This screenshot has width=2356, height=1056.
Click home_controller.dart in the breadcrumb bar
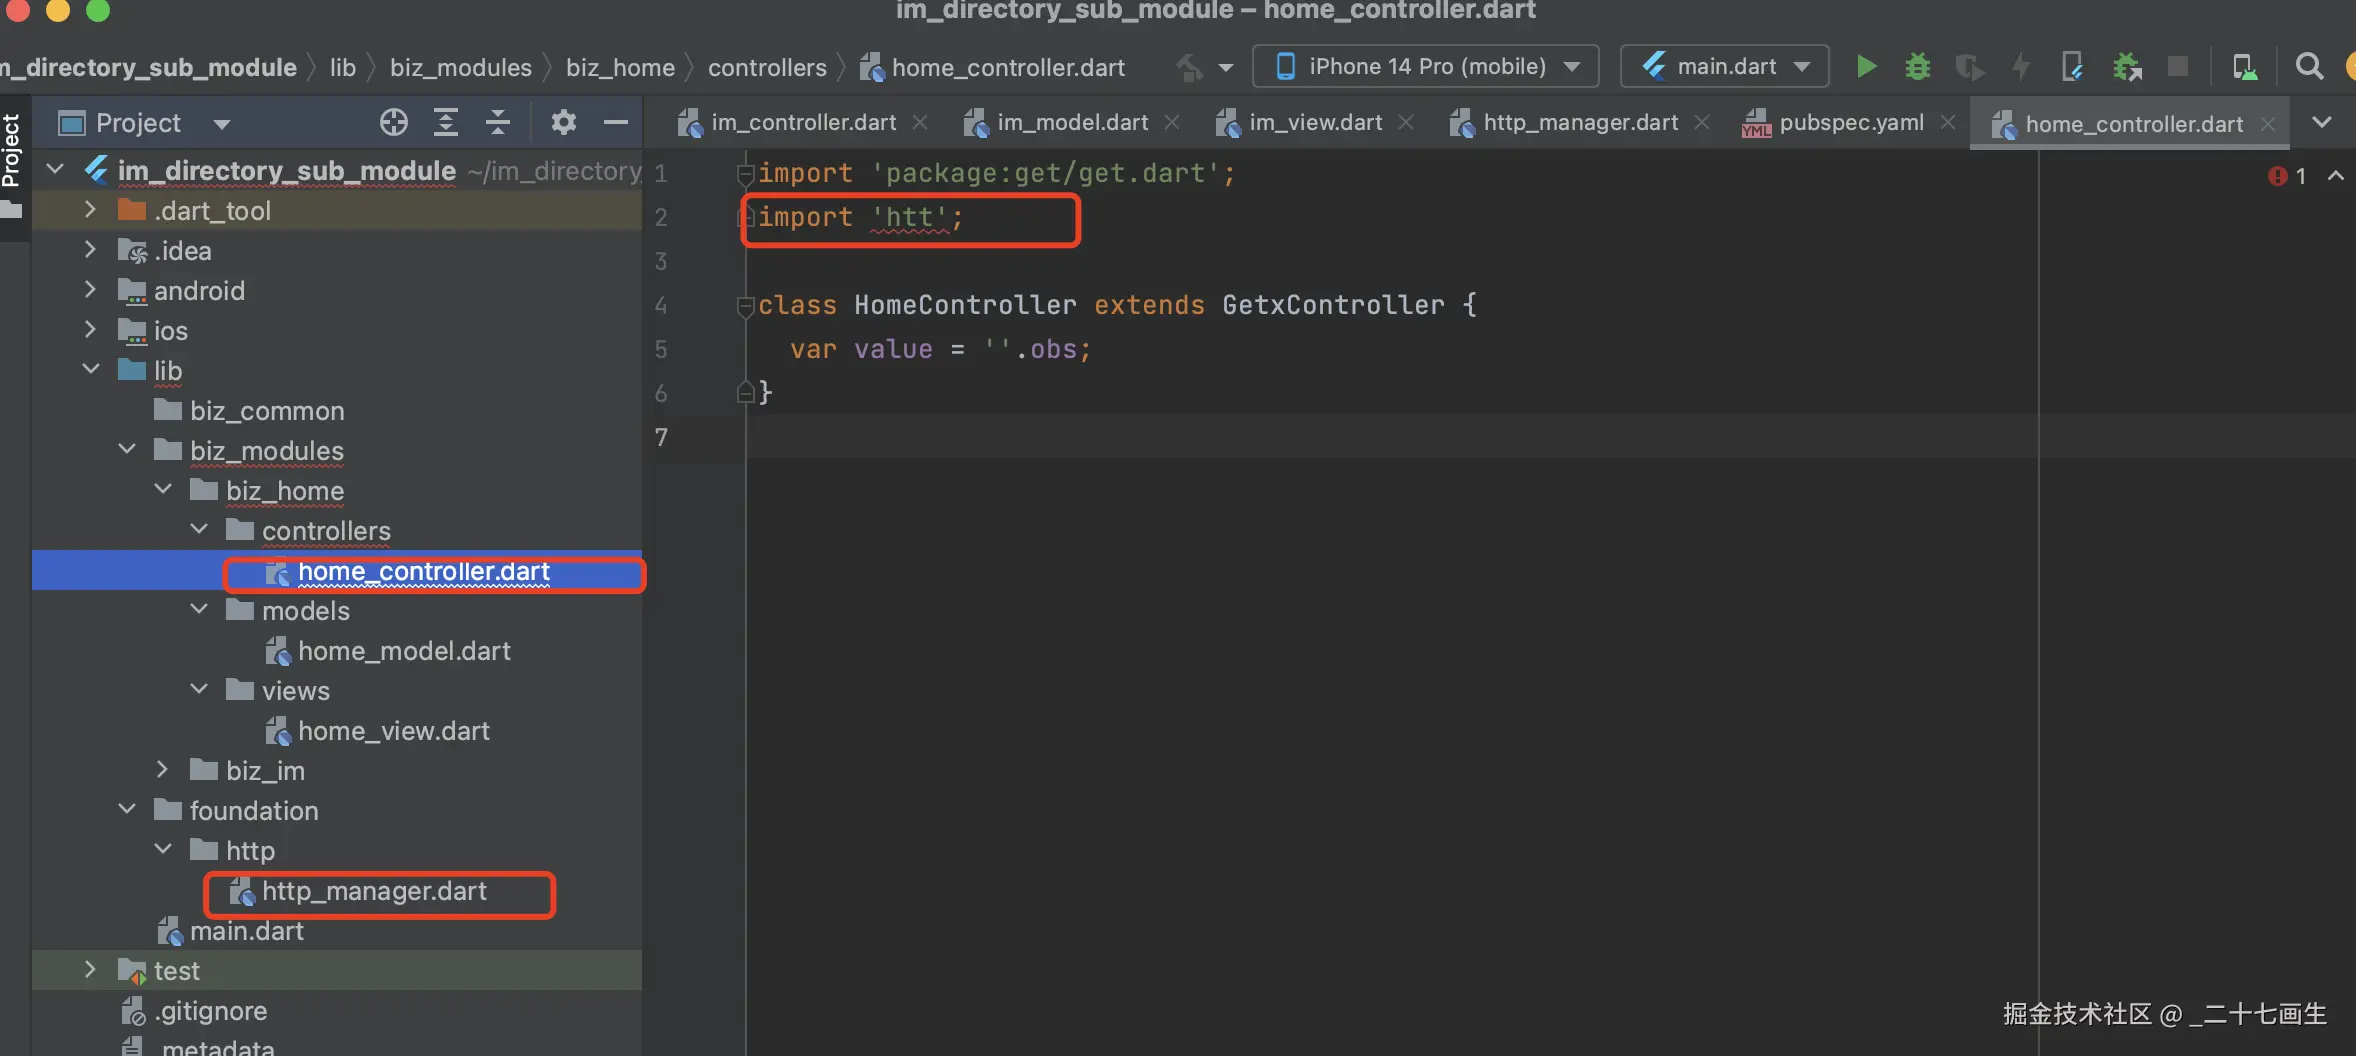coord(993,68)
